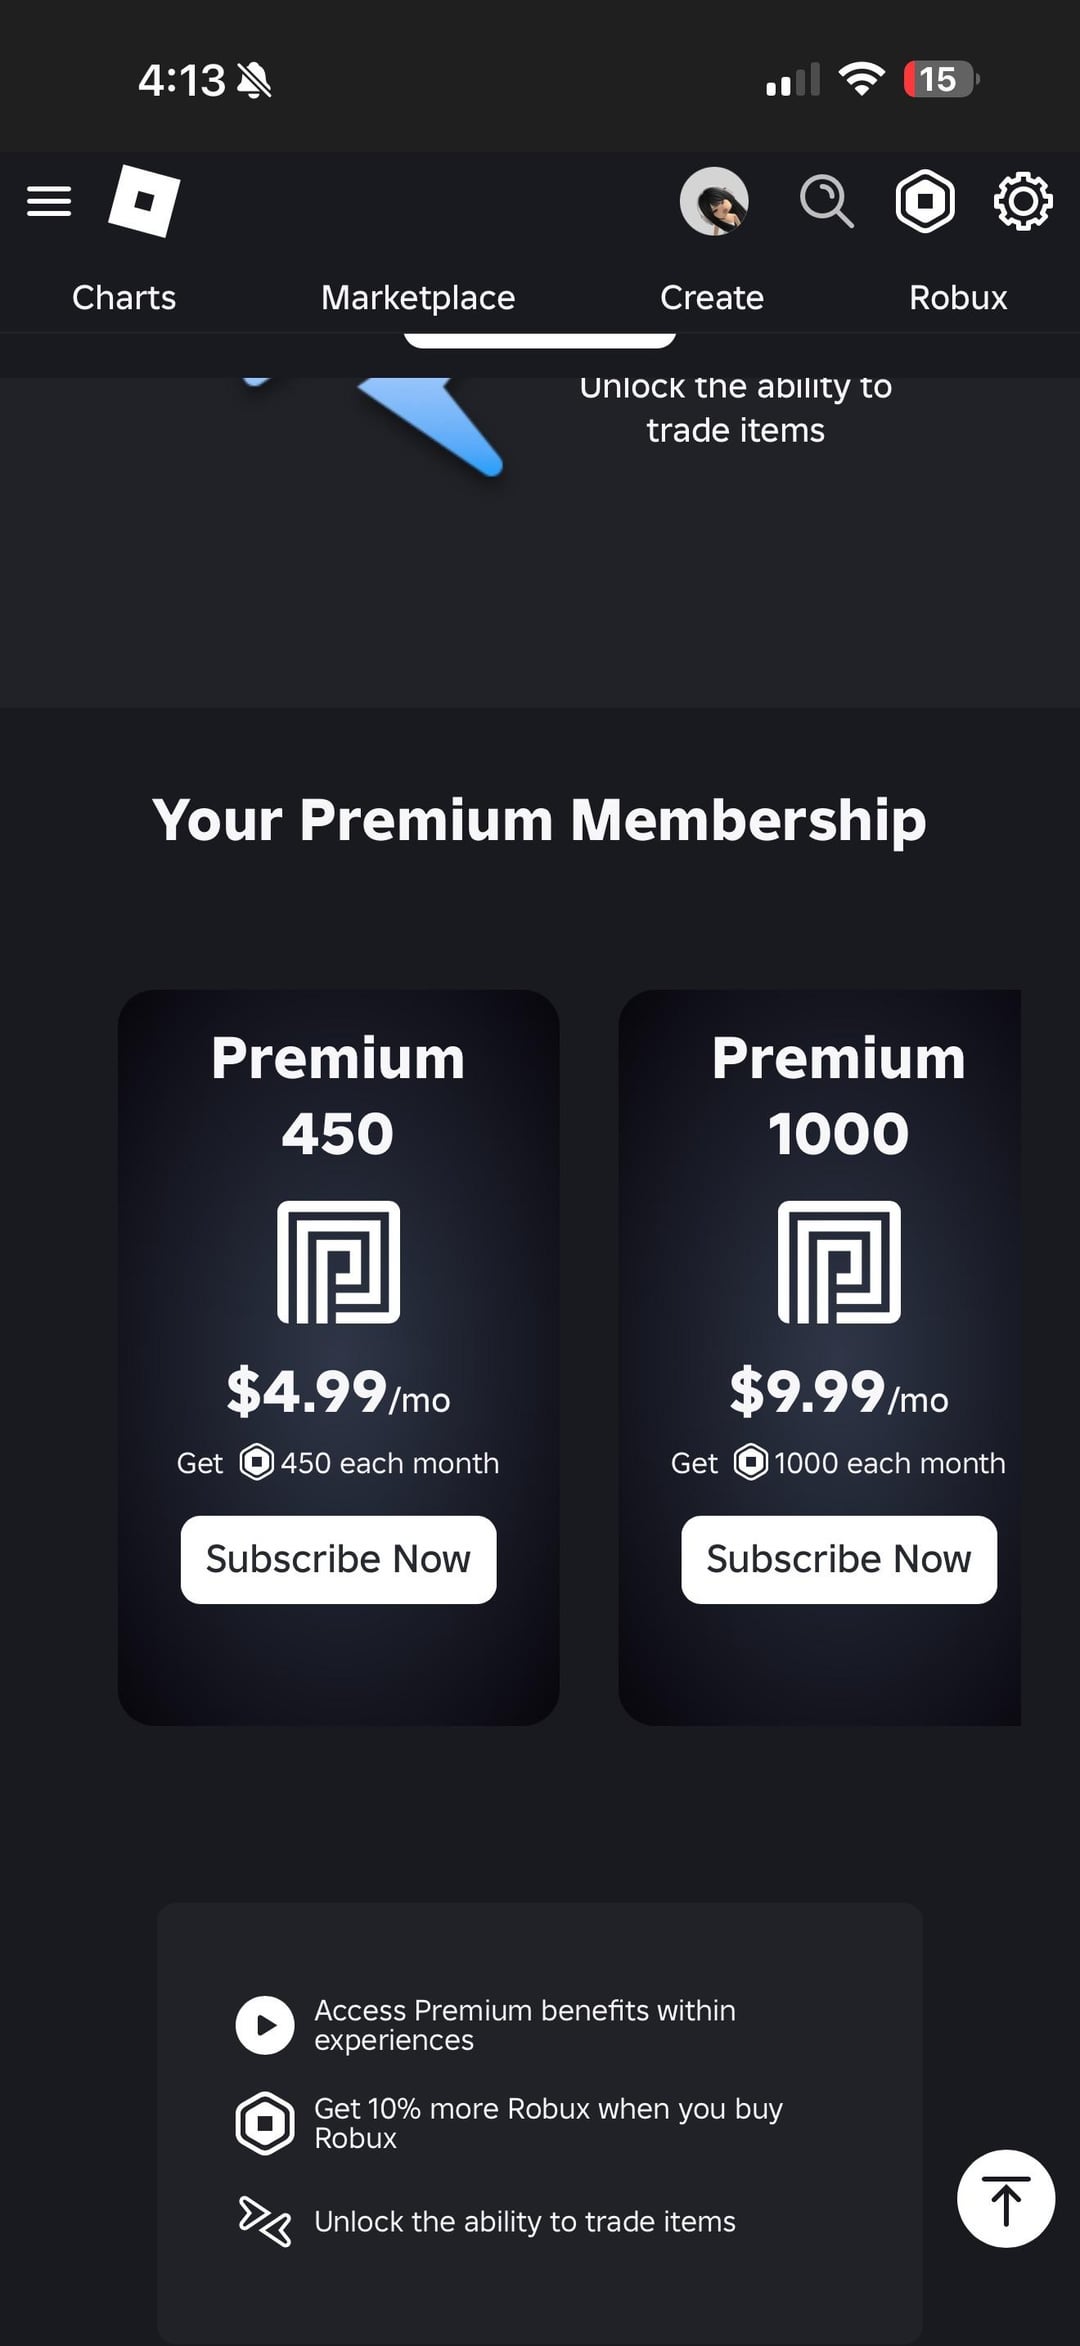Subscribe to Premium 450 plan

338,1559
